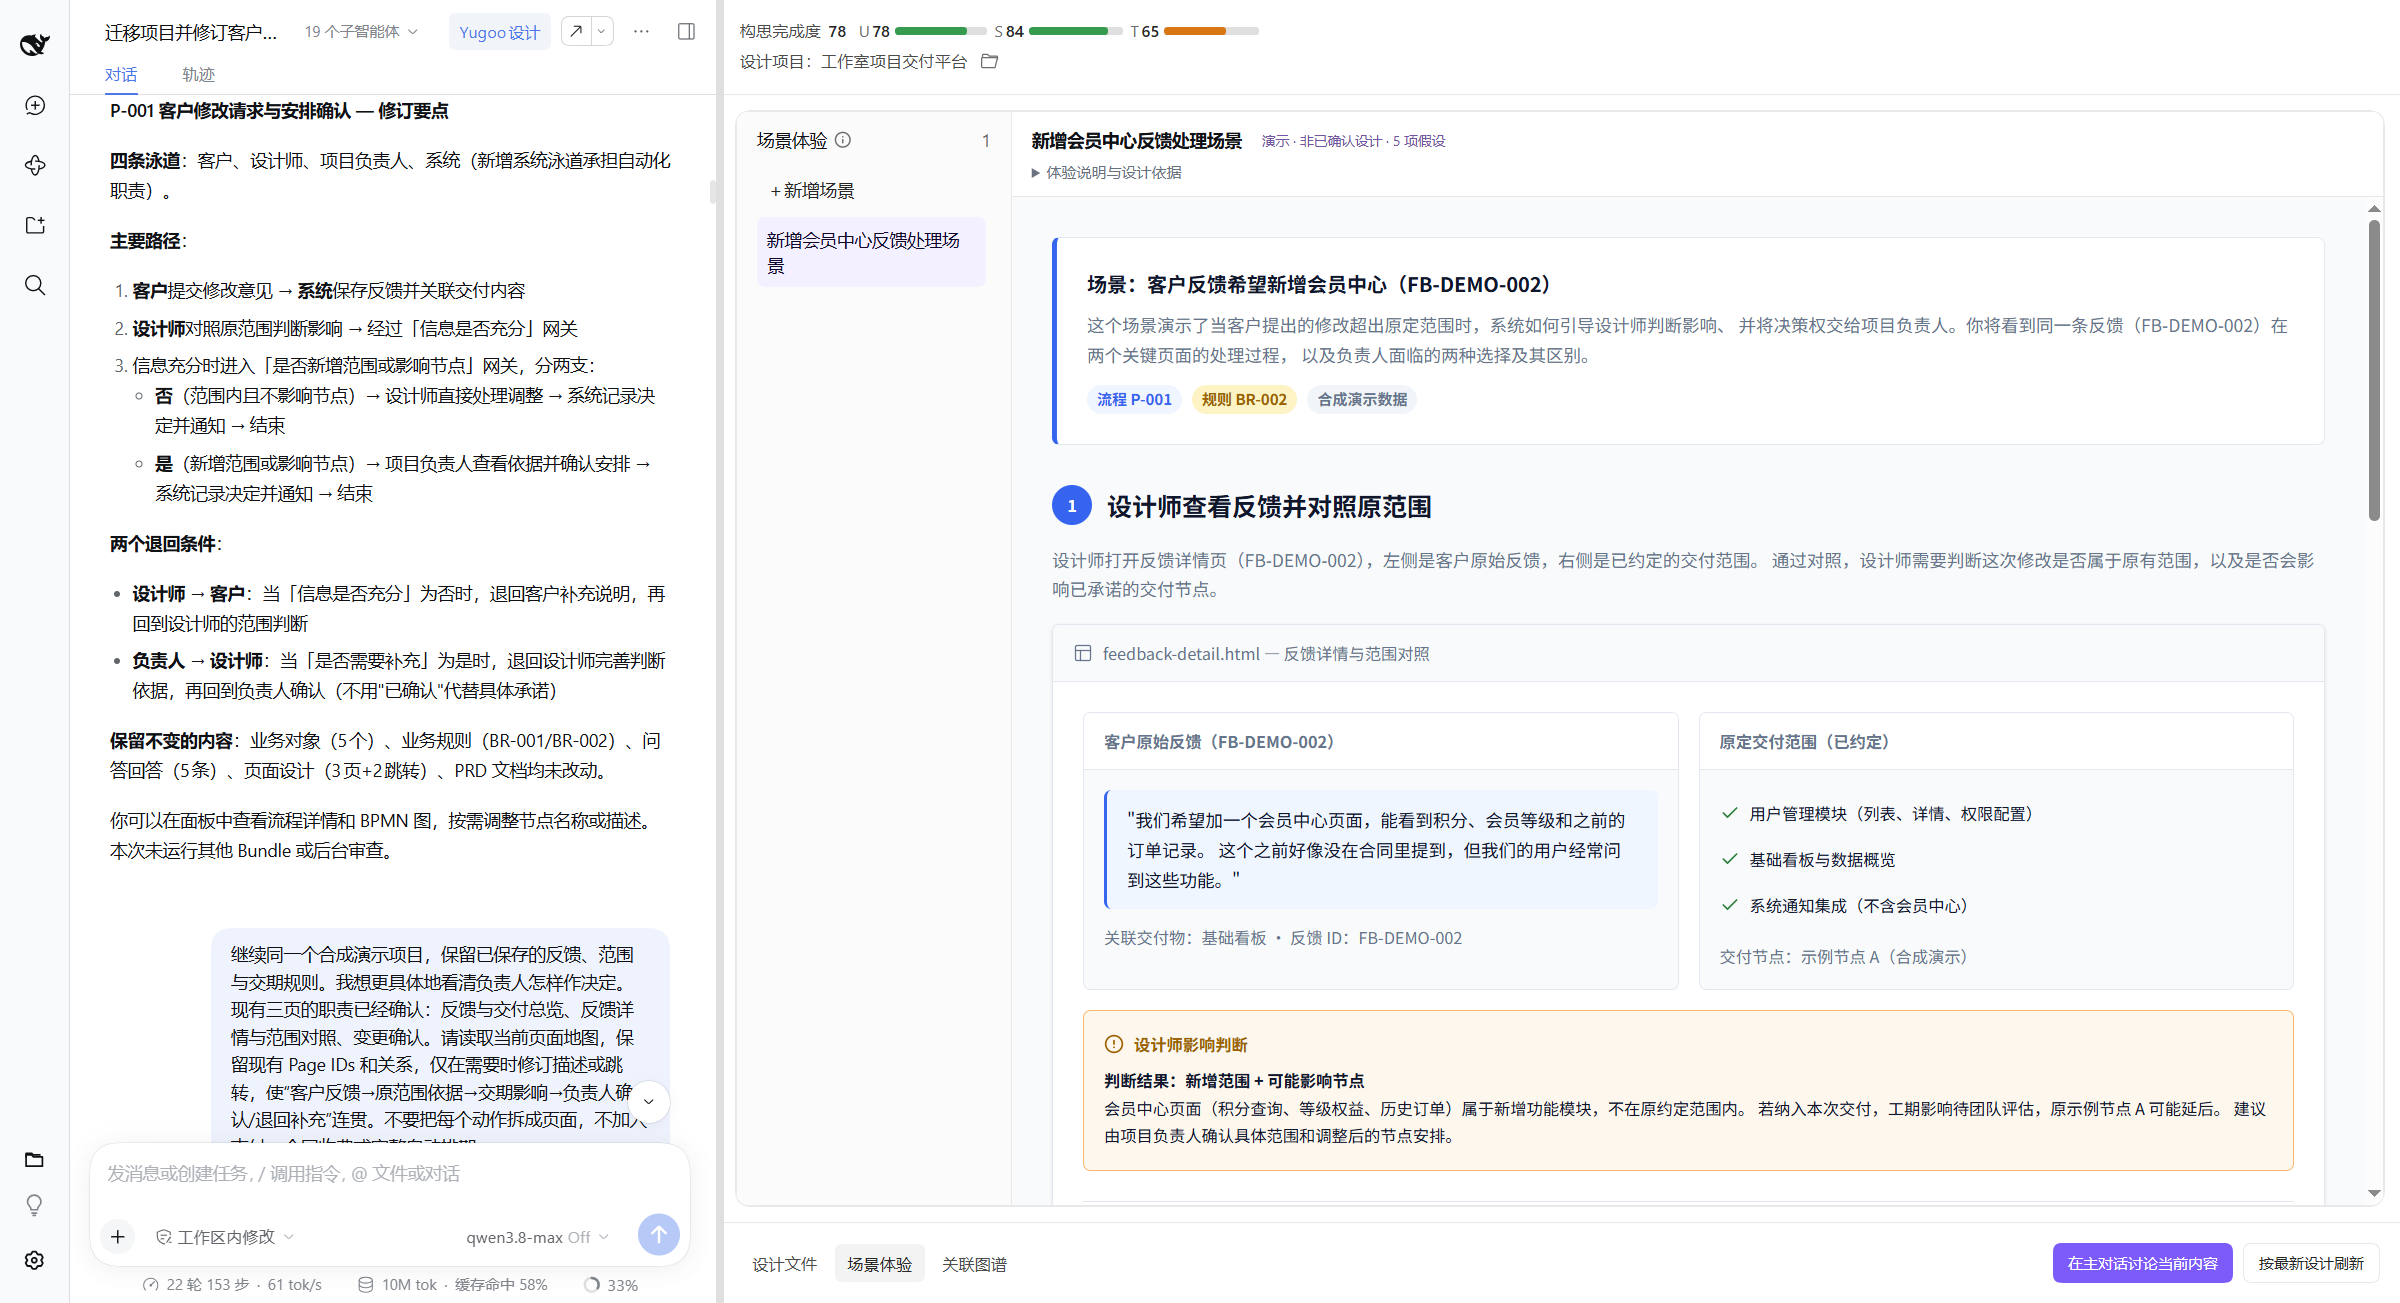The height and width of the screenshot is (1303, 2400).
Task: Open search with the magnifier sidebar icon
Action: coord(35,285)
